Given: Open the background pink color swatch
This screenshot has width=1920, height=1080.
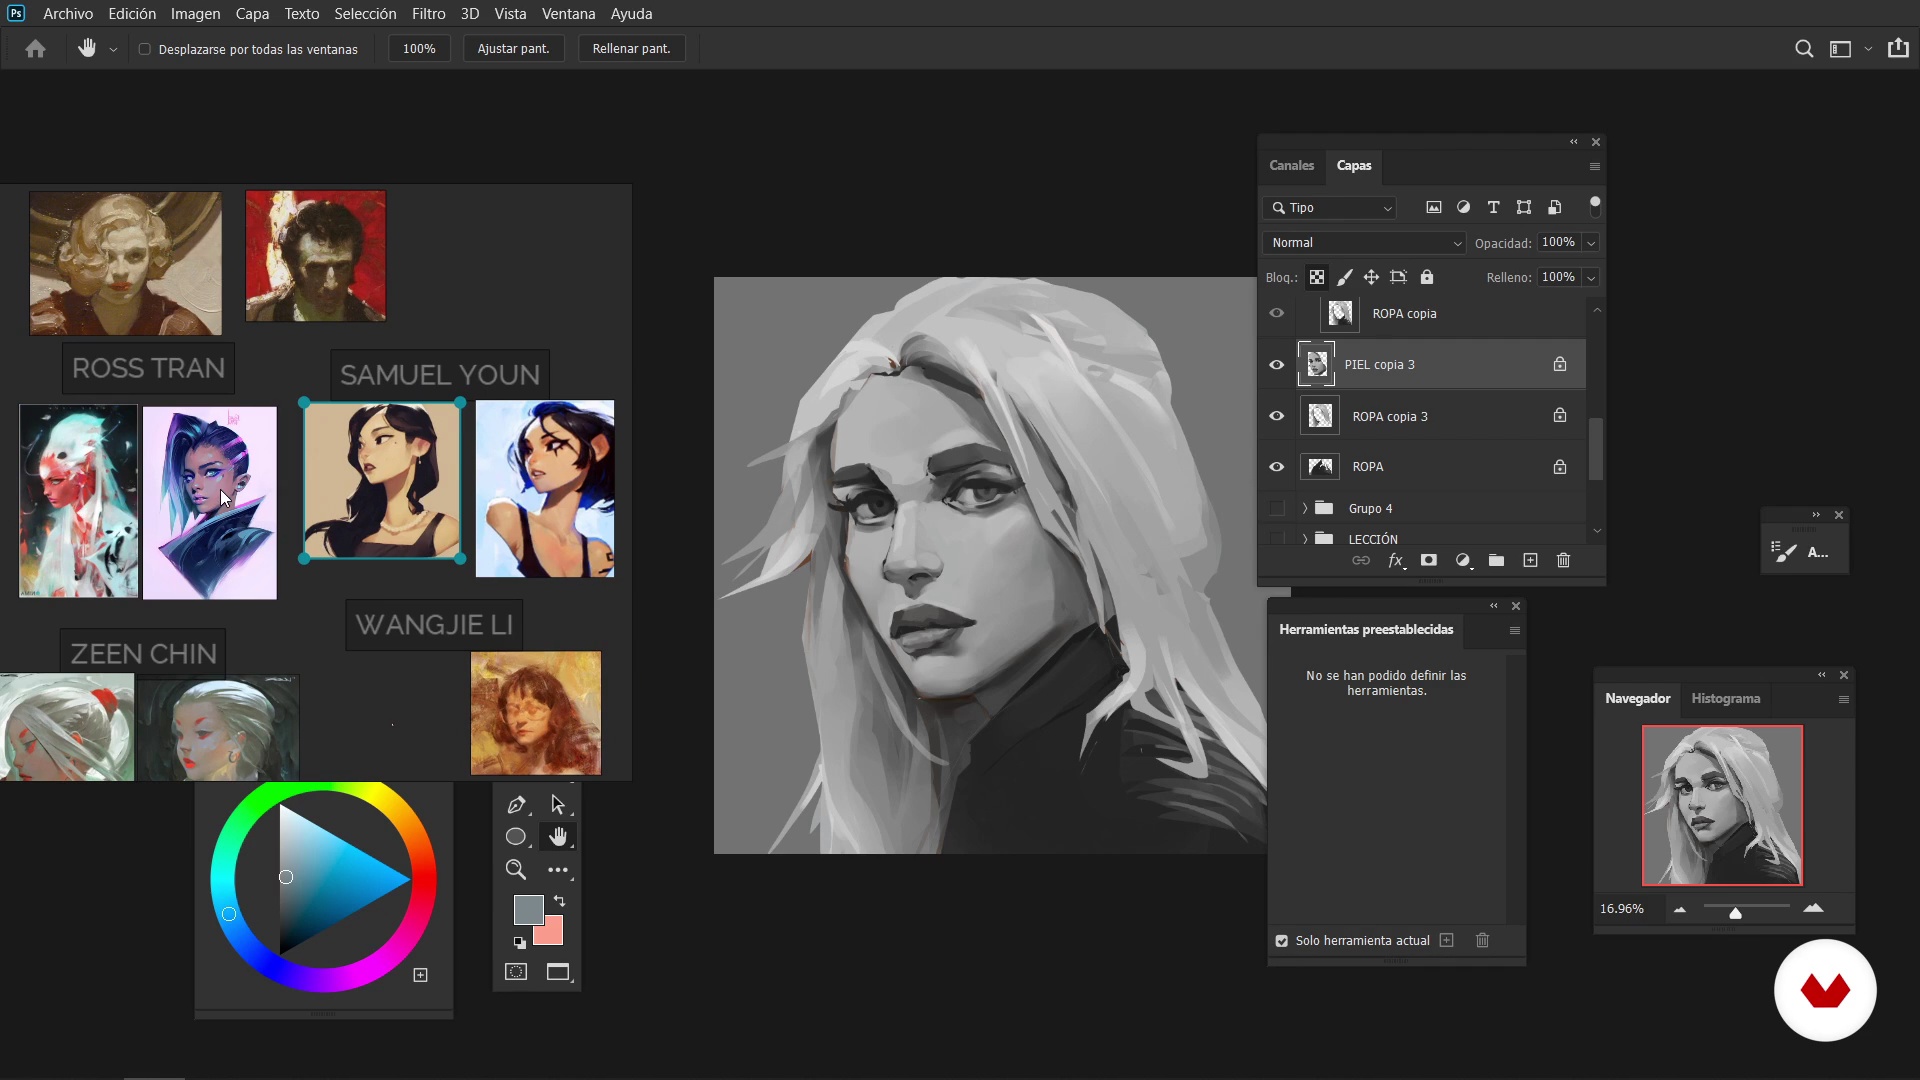Looking at the screenshot, I should [552, 934].
